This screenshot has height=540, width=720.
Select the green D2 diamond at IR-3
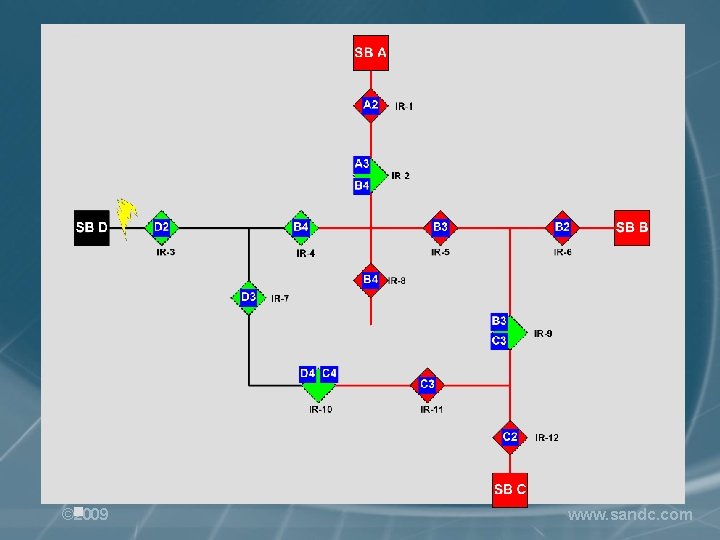[162, 228]
